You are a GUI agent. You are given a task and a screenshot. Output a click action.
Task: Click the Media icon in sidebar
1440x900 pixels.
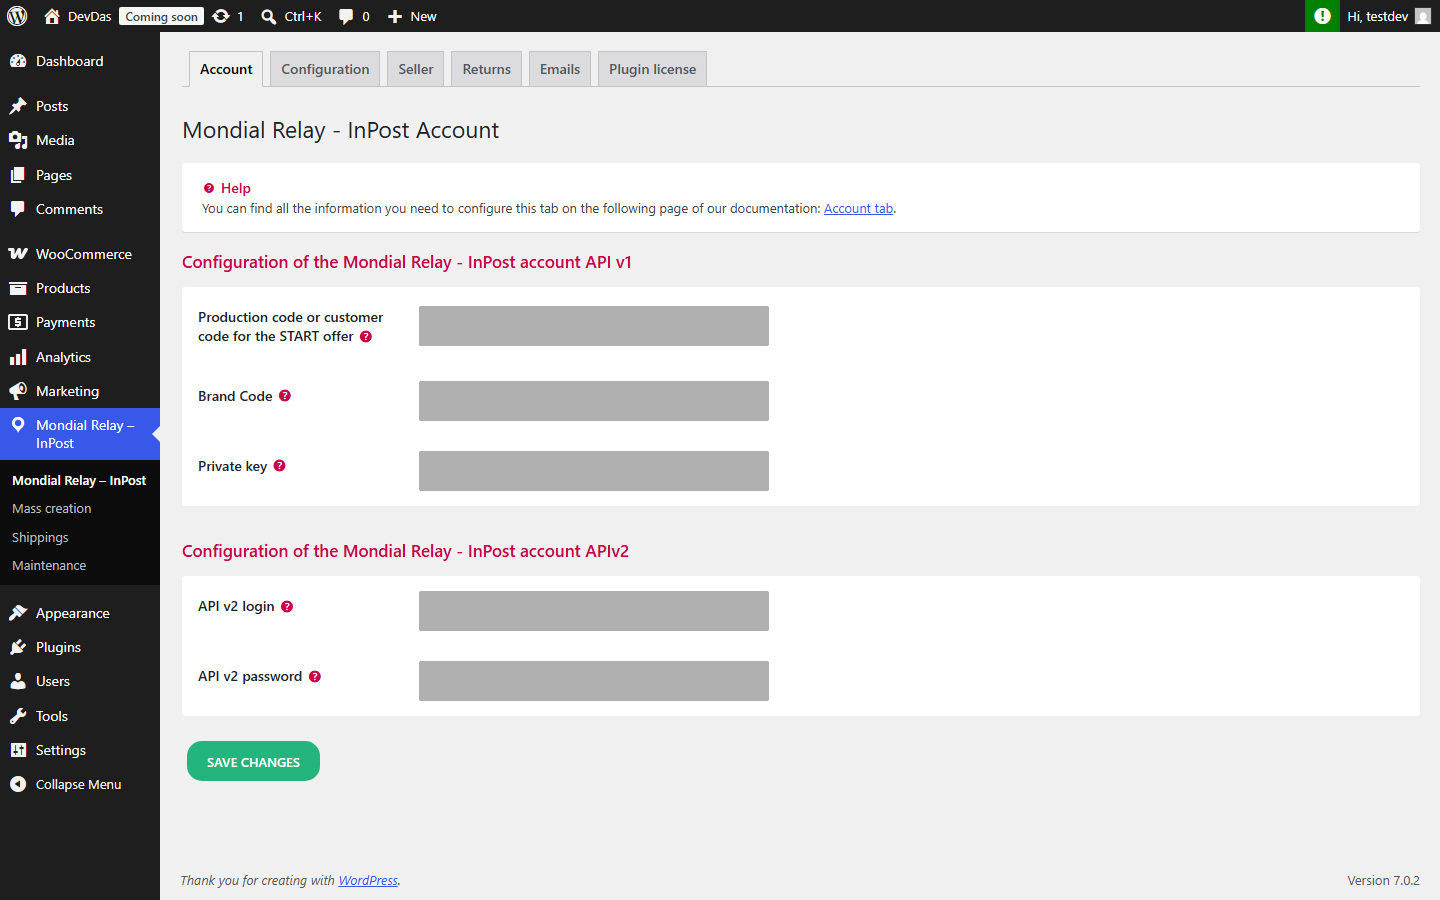click(18, 140)
